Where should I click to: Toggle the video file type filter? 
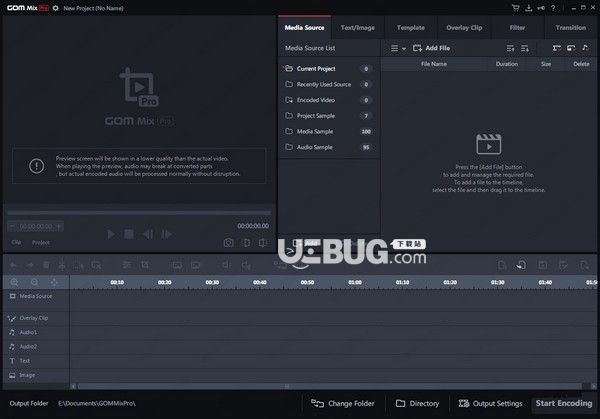coord(557,48)
